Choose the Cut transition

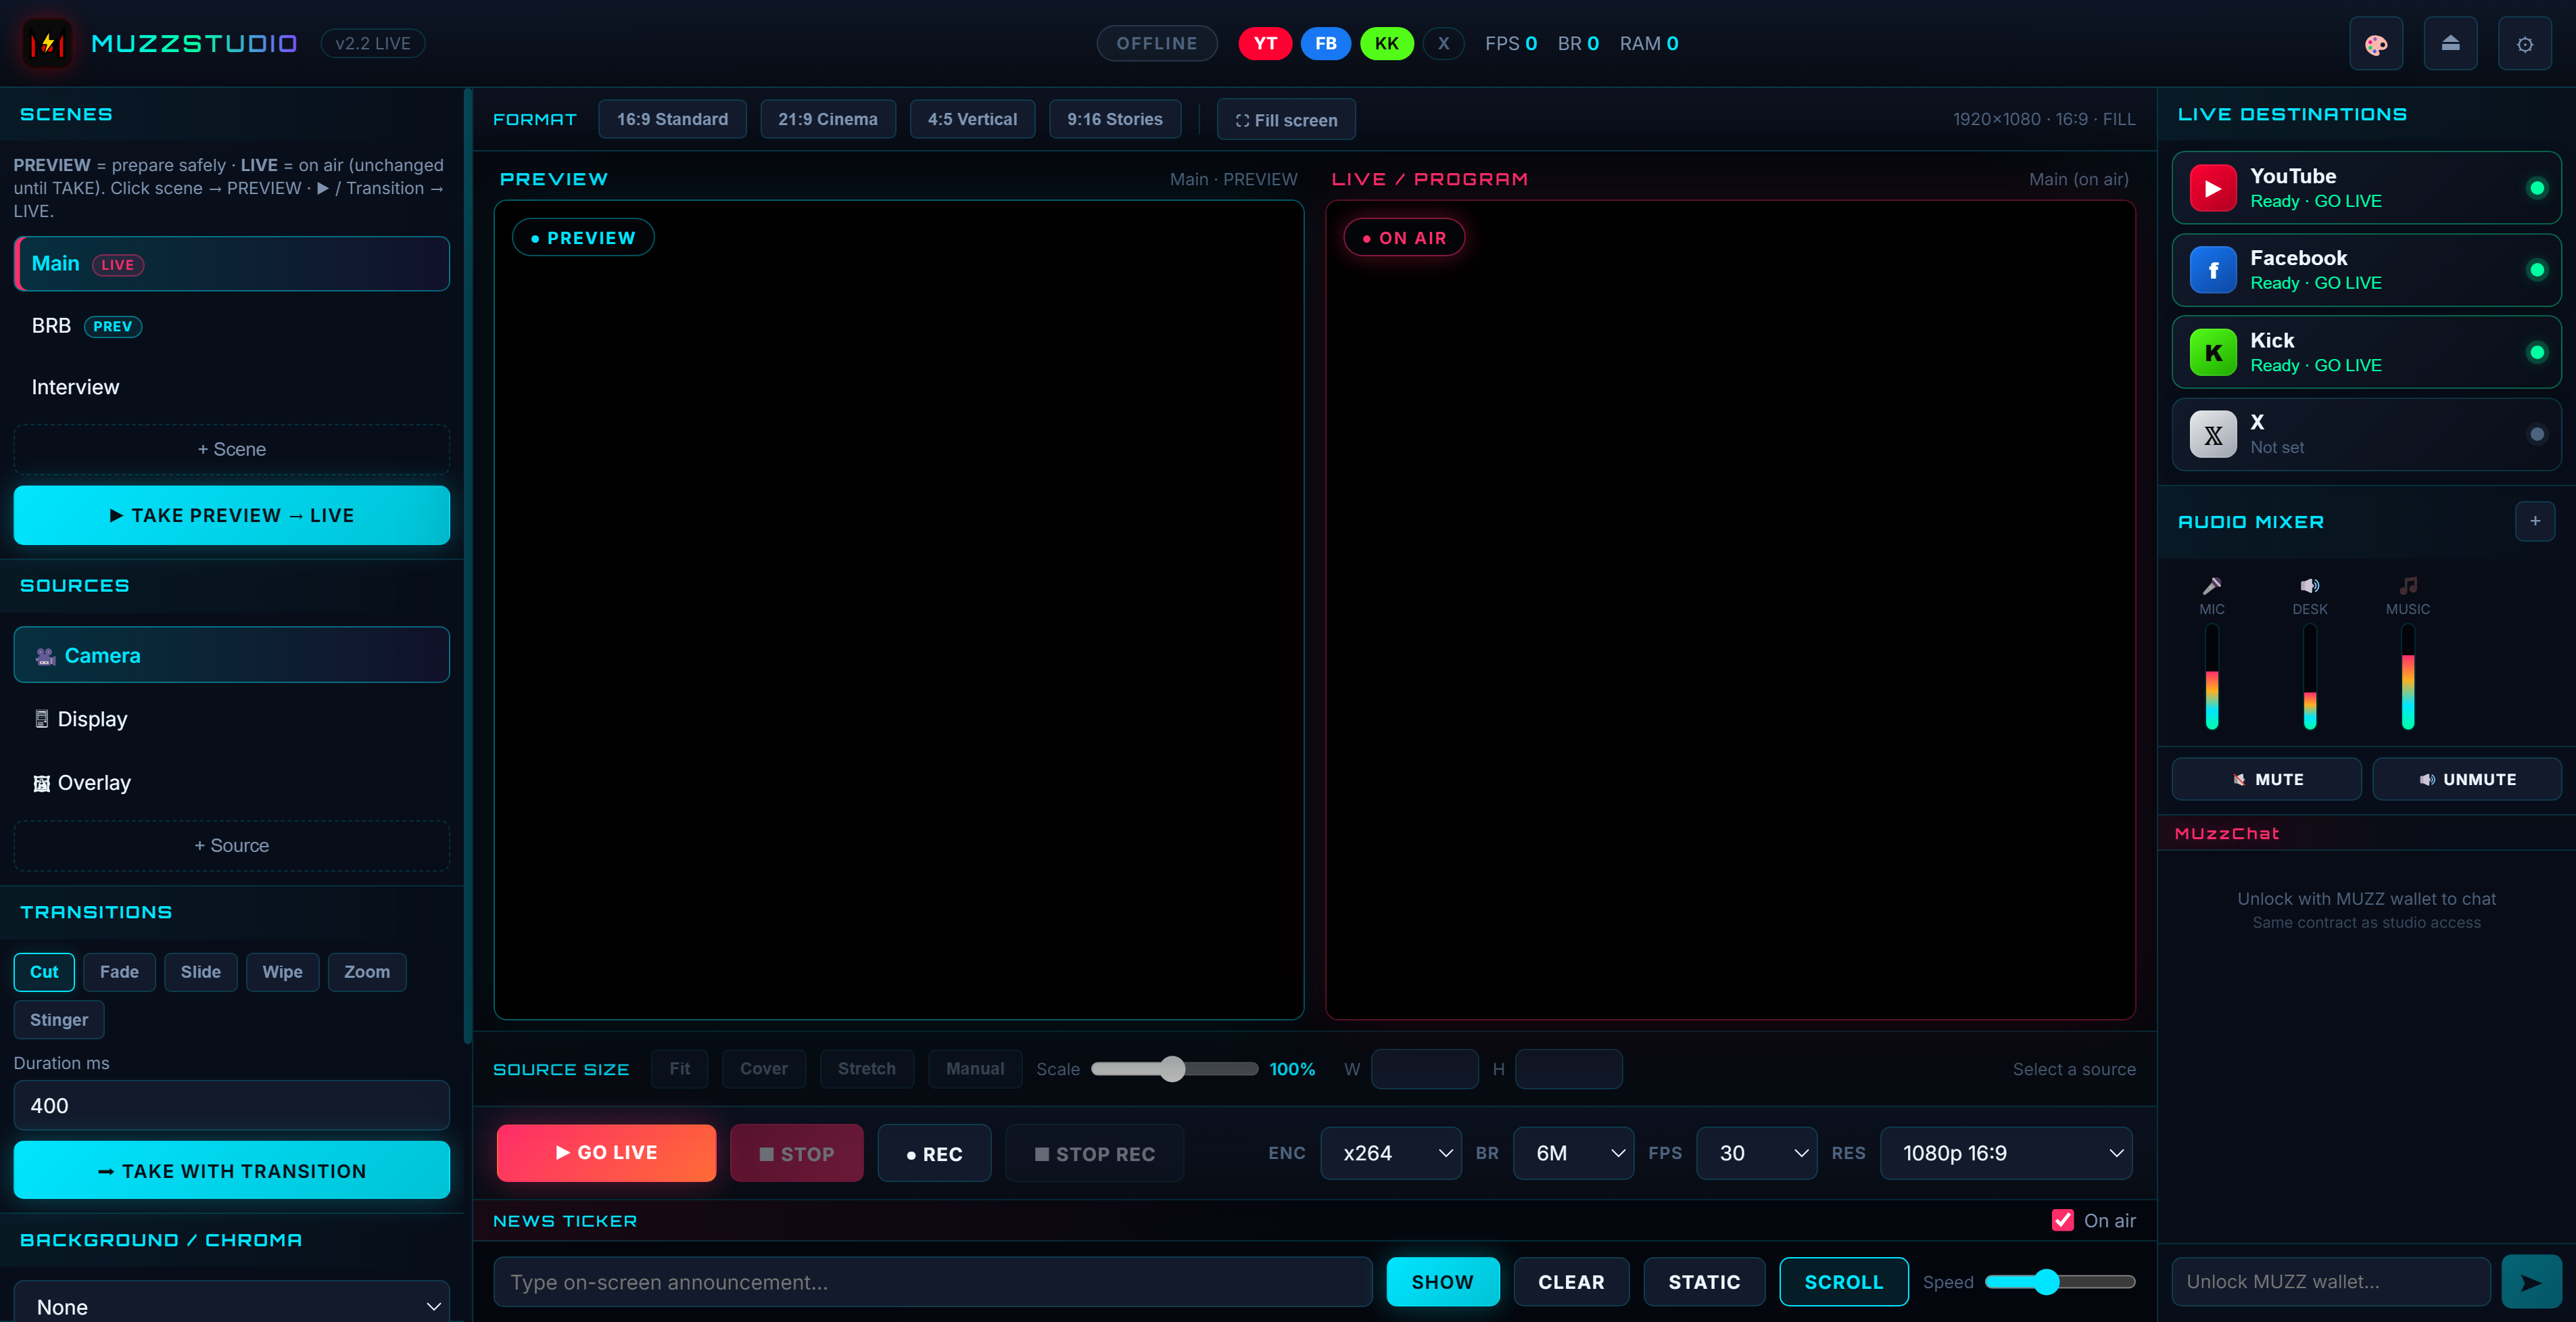[44, 971]
